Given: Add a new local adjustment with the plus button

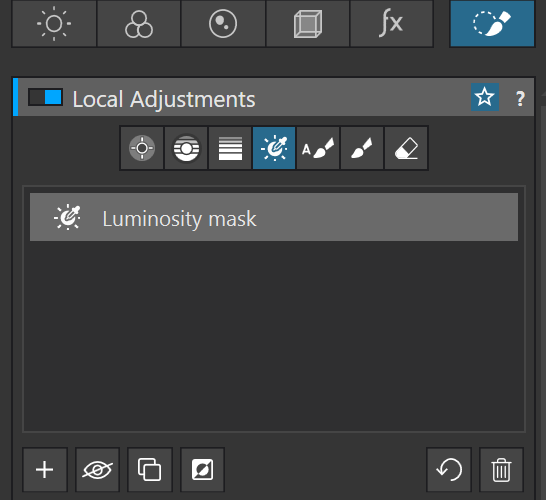Looking at the screenshot, I should click(x=45, y=470).
